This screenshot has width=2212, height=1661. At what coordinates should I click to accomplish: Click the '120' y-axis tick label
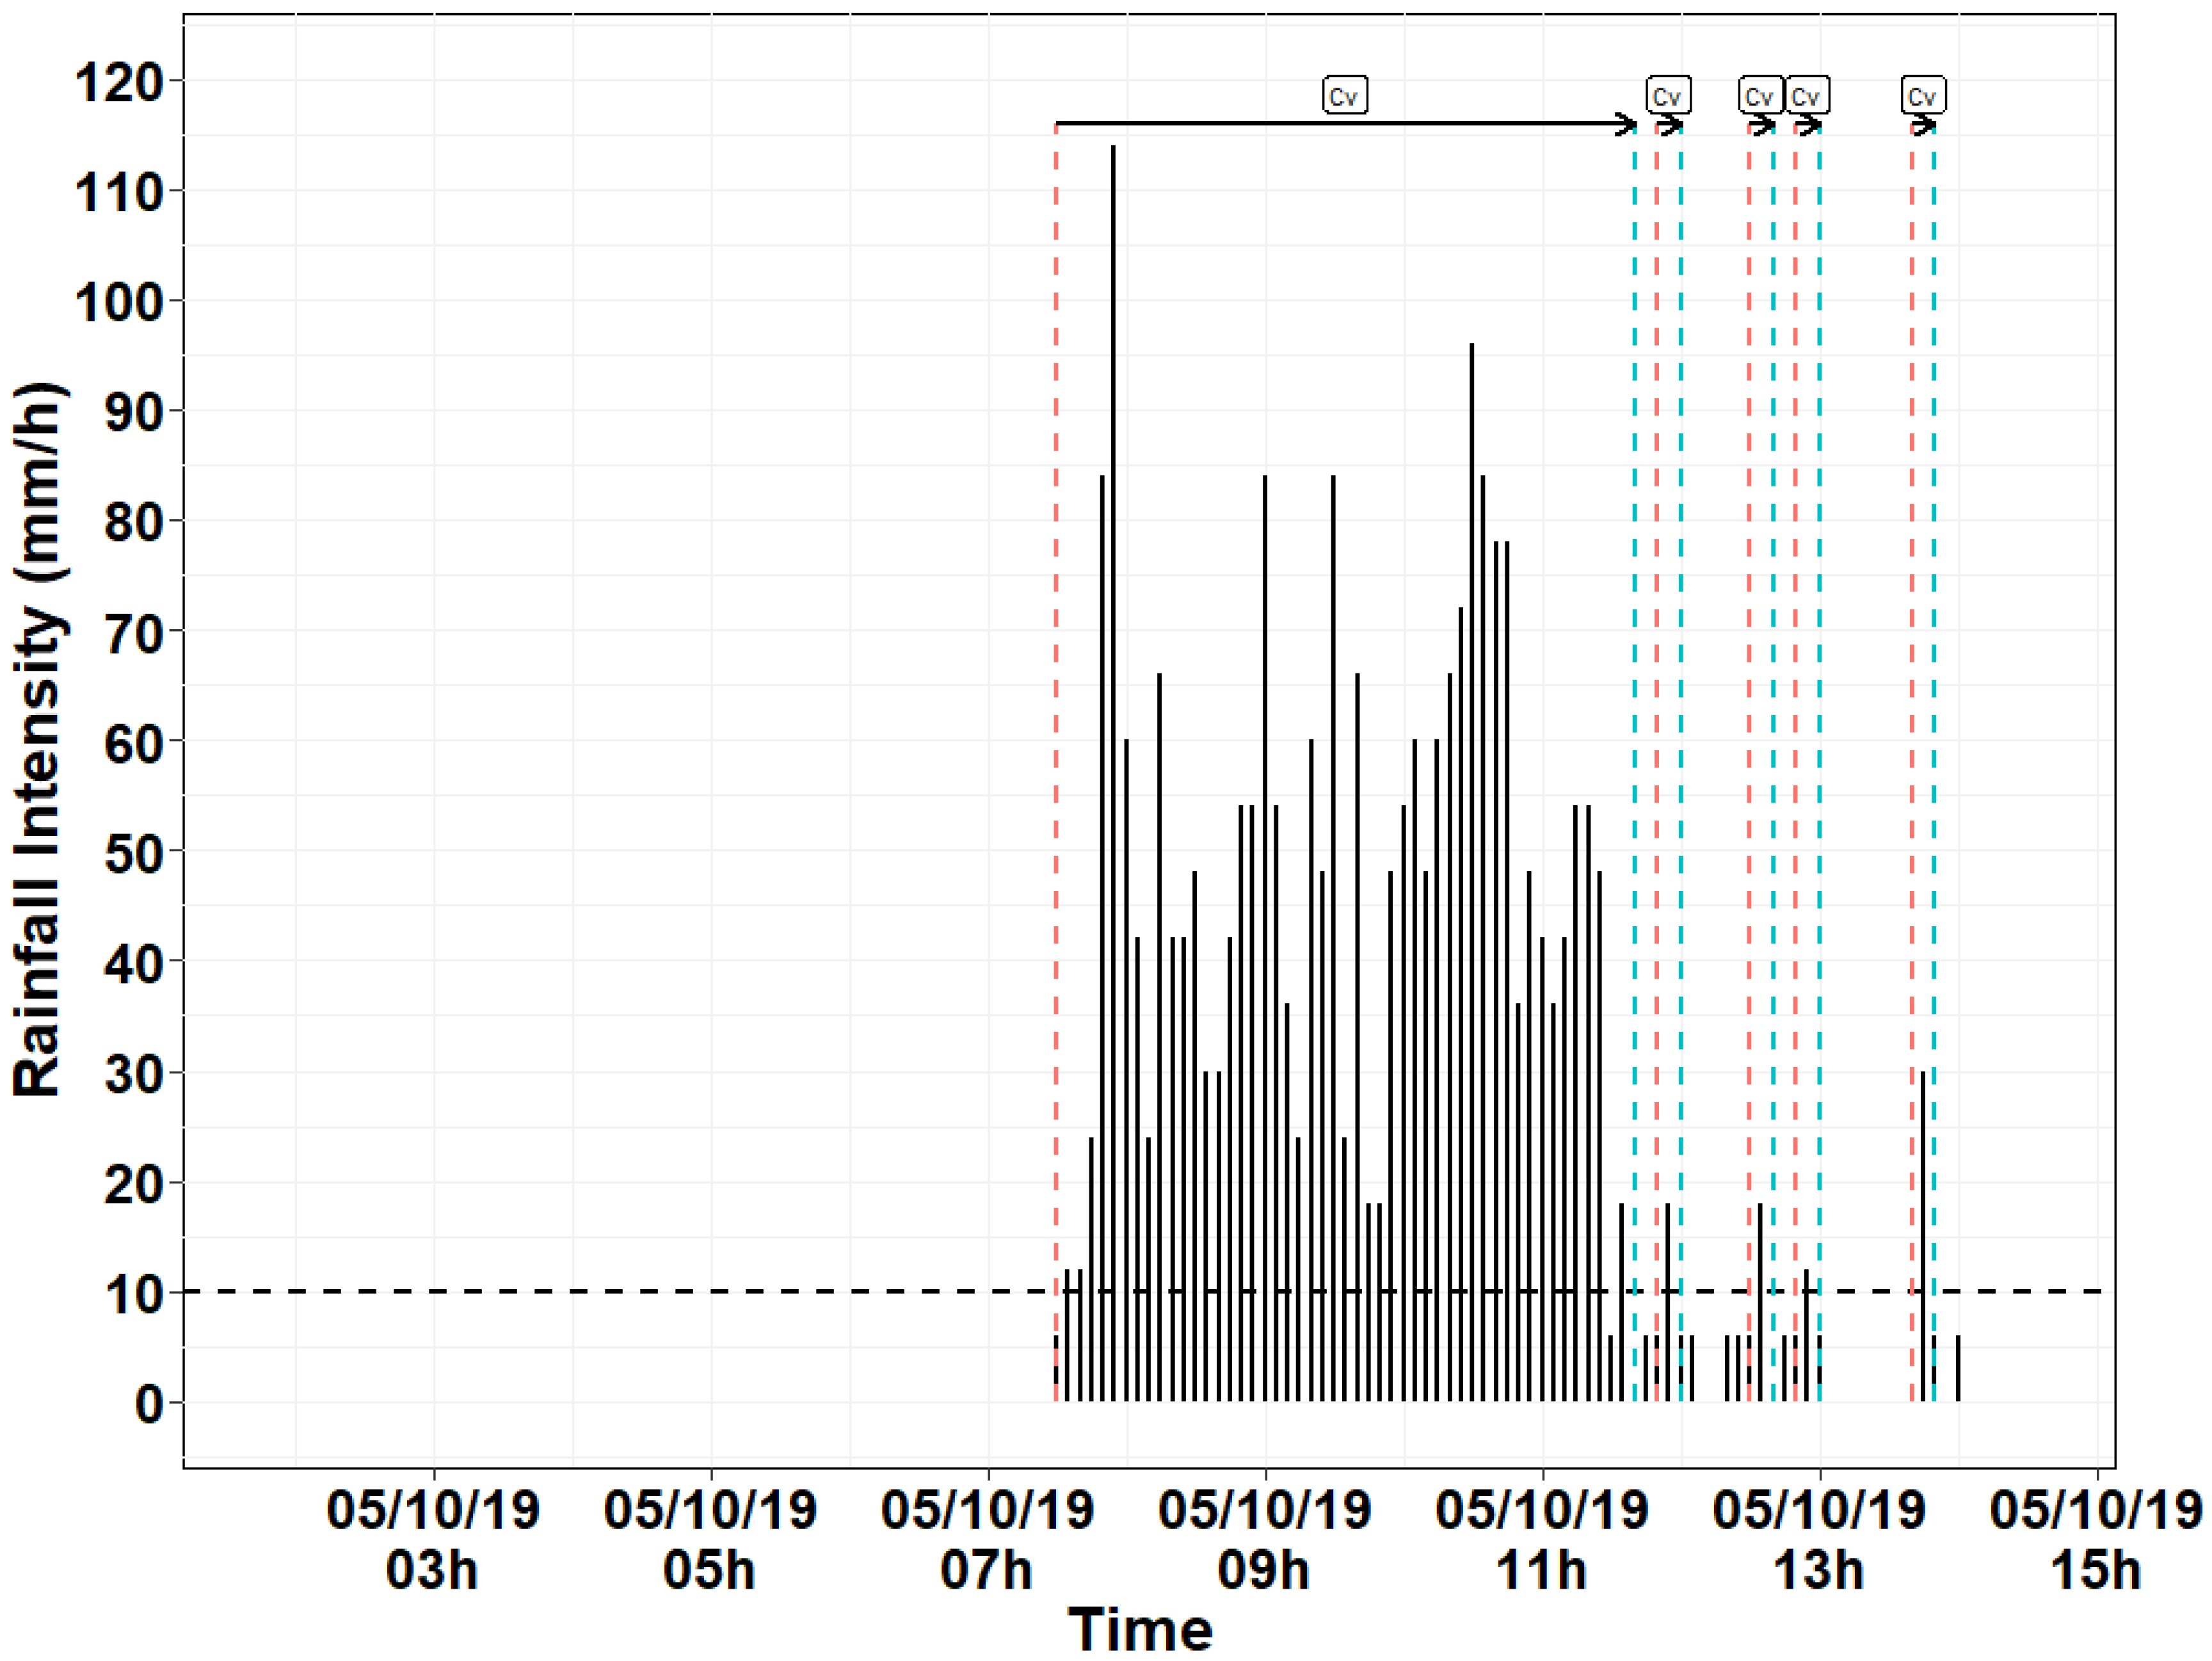tap(118, 81)
